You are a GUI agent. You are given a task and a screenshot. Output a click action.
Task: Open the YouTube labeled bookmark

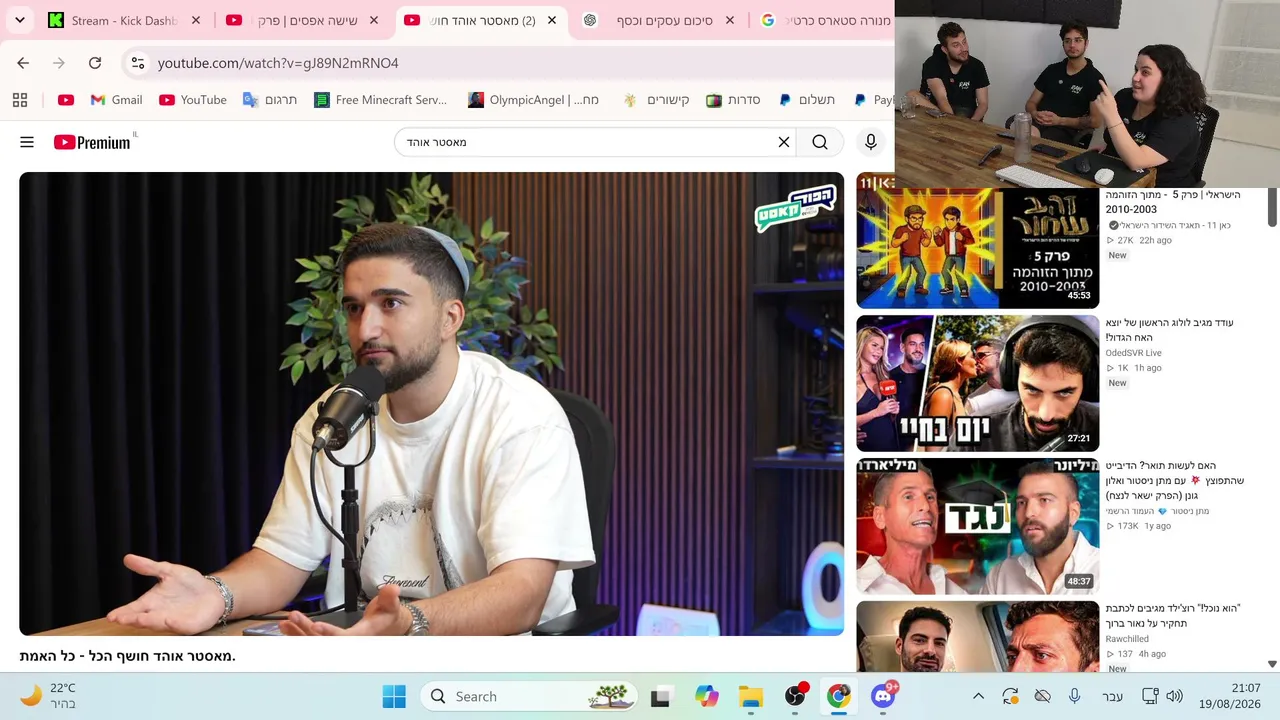pos(192,100)
